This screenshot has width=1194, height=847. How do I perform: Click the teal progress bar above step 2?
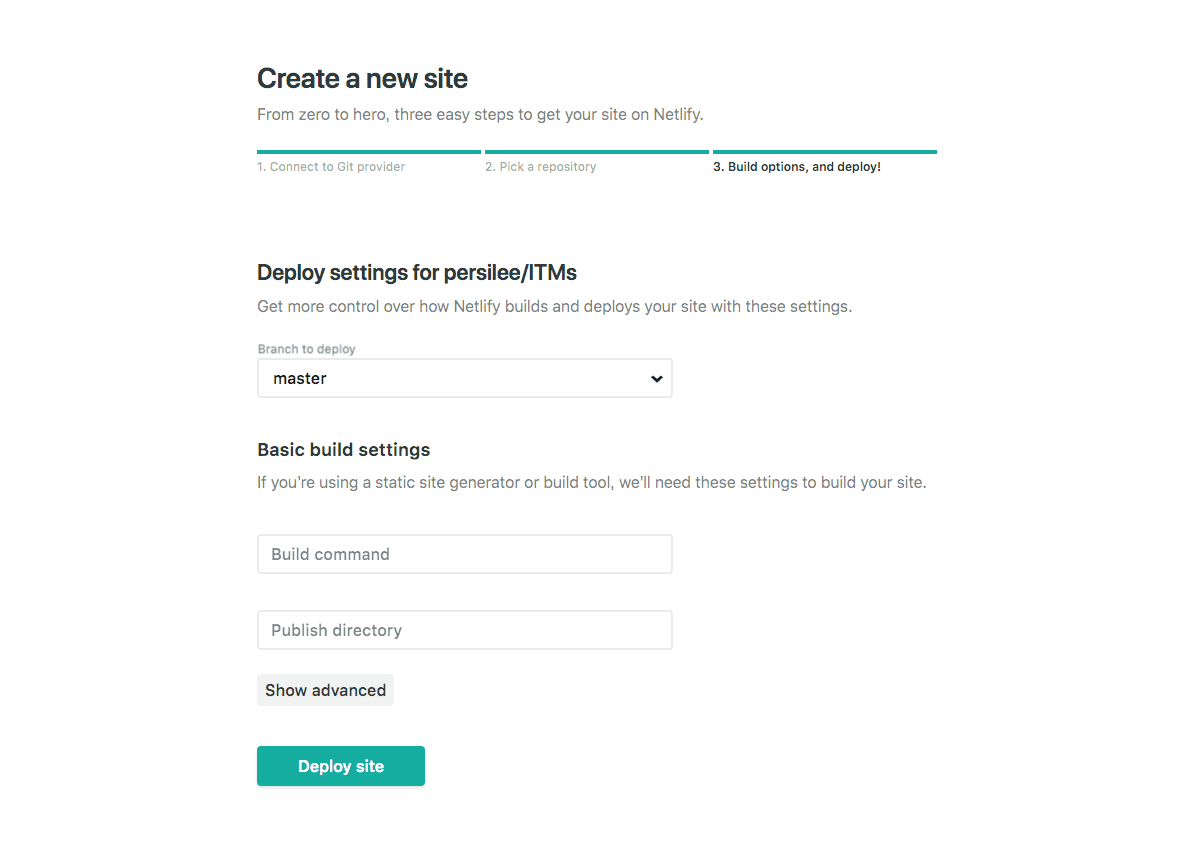pyautogui.click(x=596, y=152)
